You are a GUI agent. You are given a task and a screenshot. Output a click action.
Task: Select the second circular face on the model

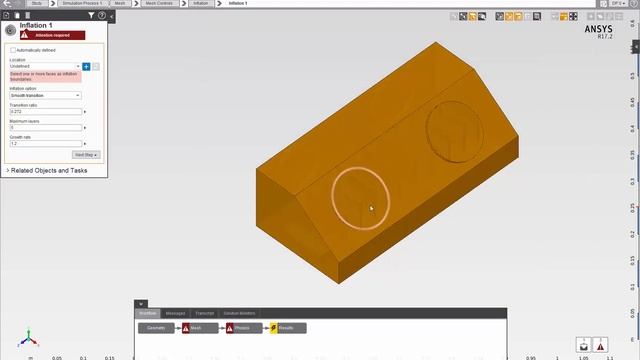click(454, 132)
